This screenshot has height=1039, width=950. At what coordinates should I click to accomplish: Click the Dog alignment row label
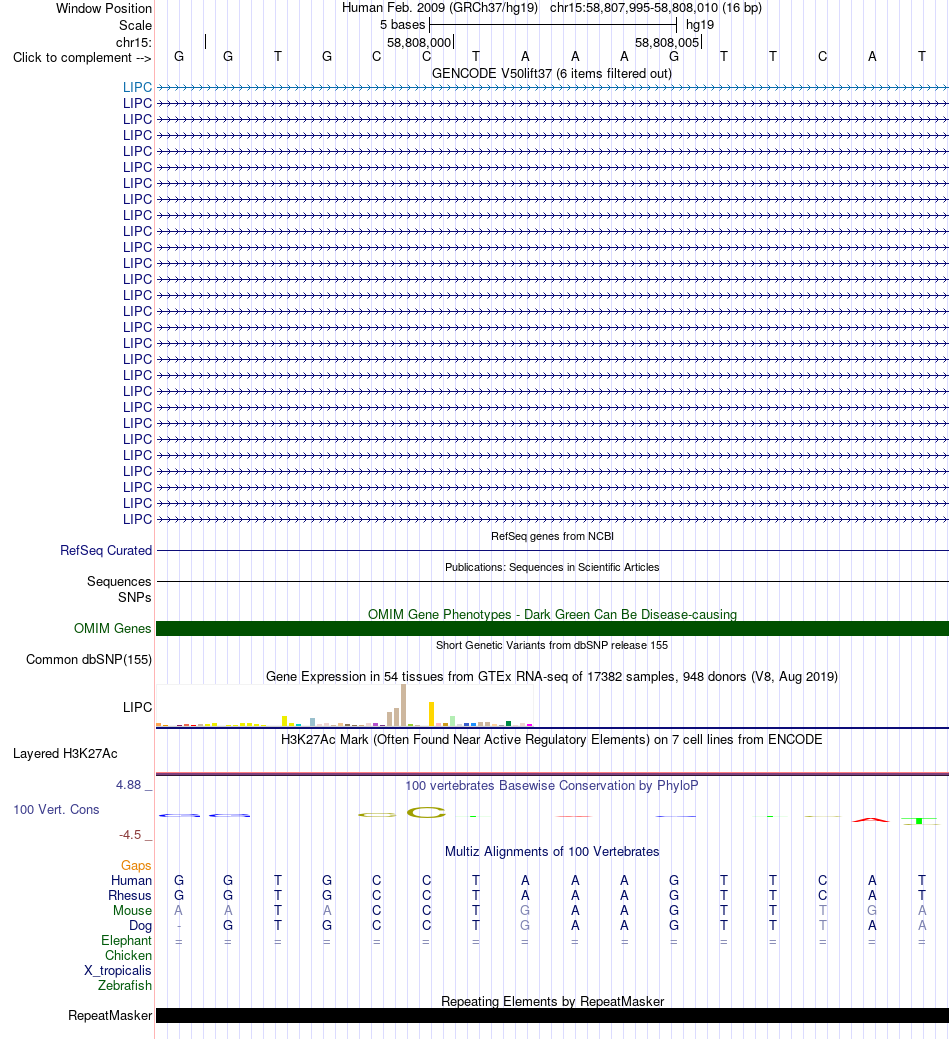[x=140, y=926]
